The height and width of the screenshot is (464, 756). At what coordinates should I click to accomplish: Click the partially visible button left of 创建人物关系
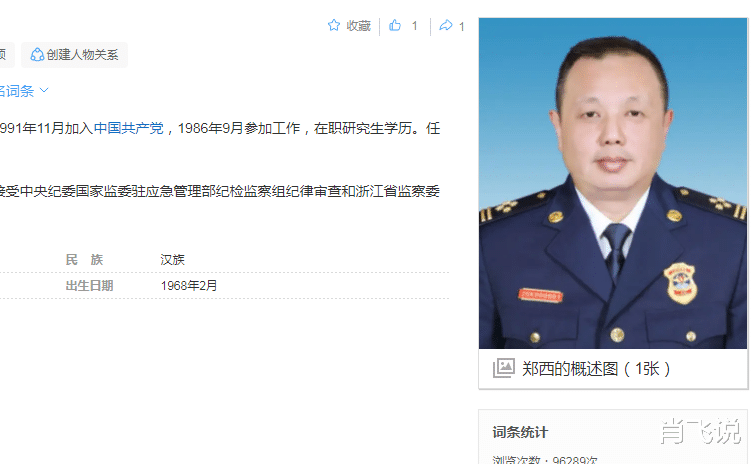click(x=7, y=55)
